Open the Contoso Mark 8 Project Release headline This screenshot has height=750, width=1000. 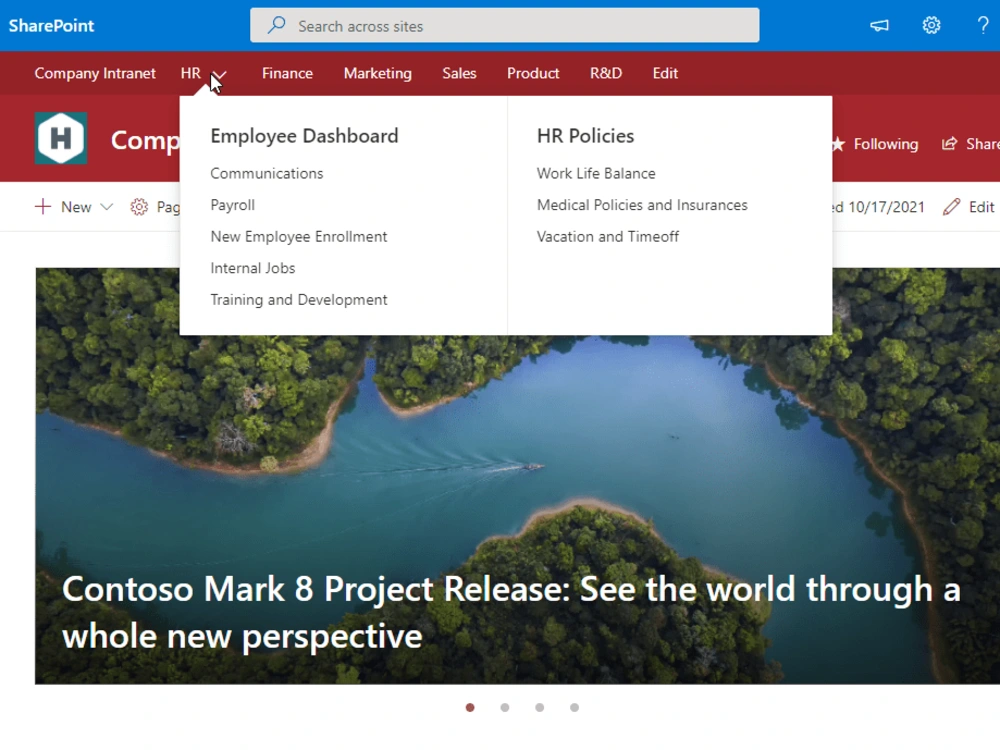tap(511, 612)
